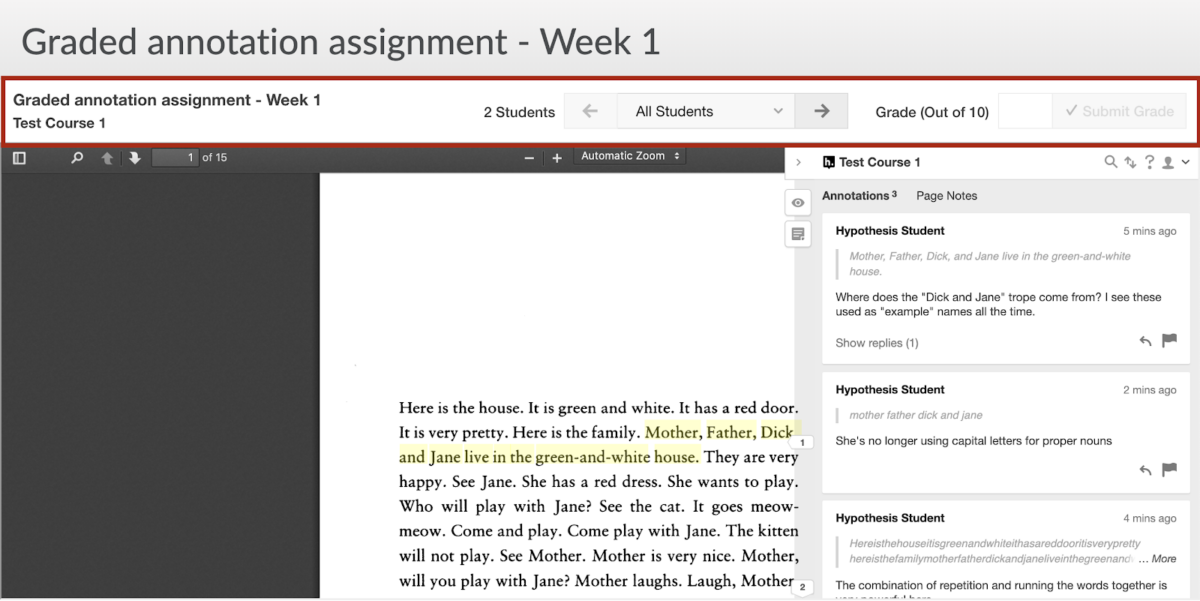
Task: Go to the next PDF page
Action: [x=135, y=158]
